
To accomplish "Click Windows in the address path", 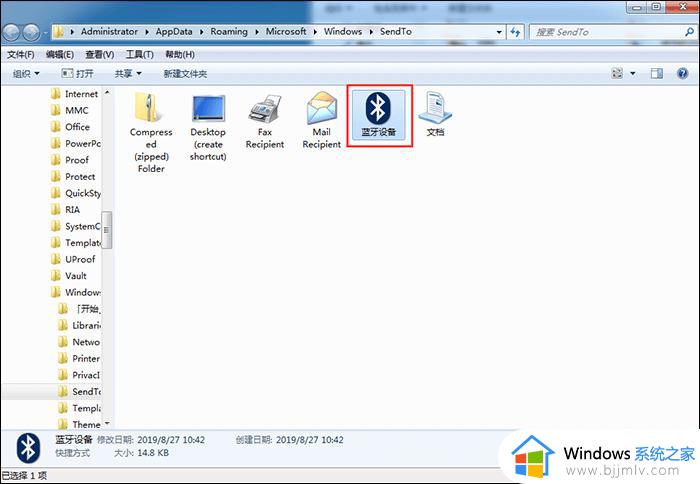I will point(343,32).
